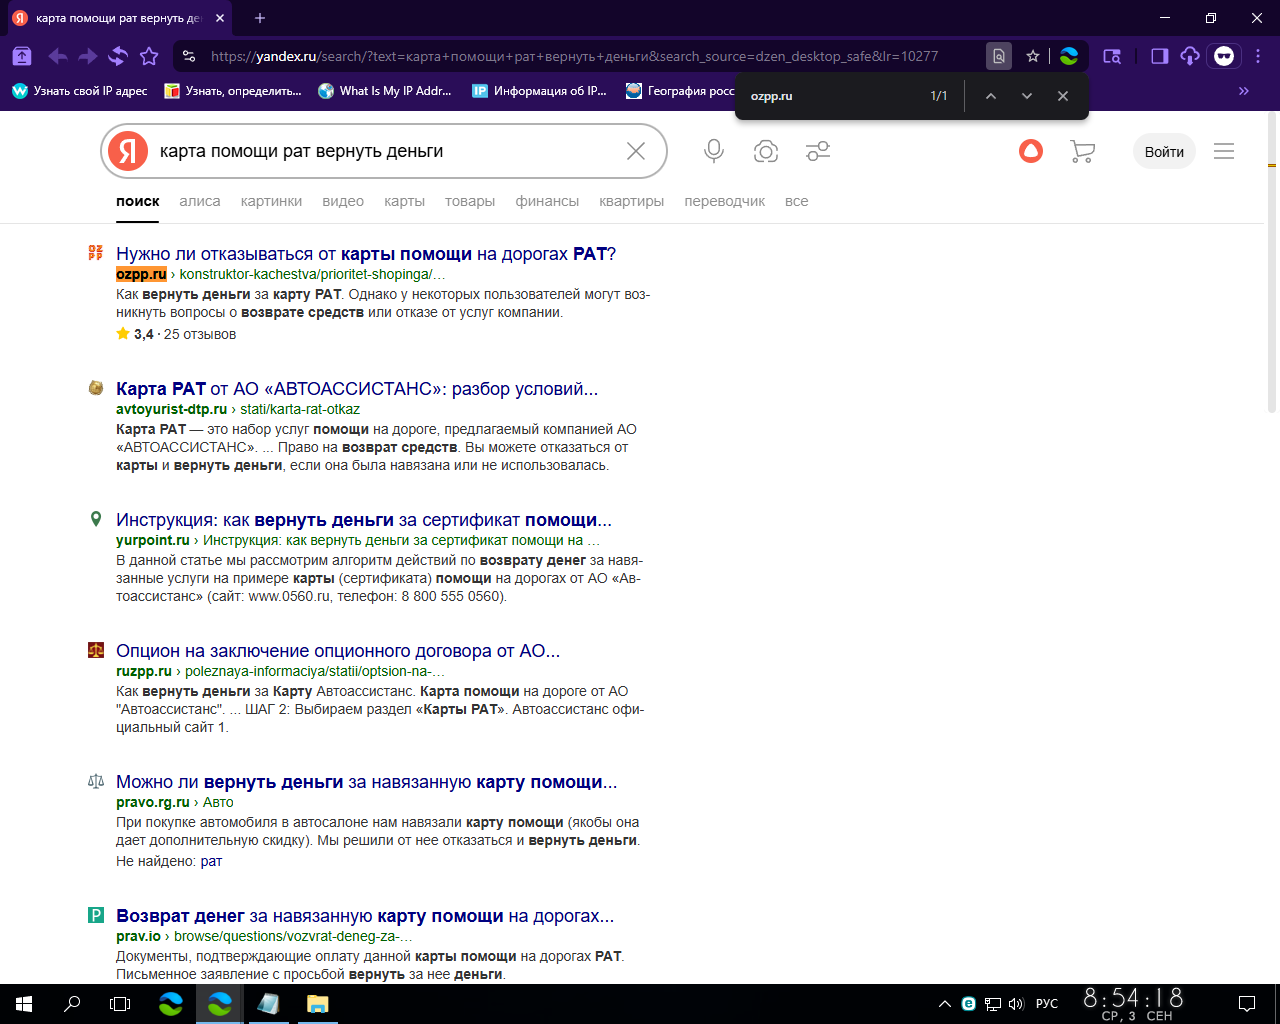Open search settings sliders icon
The image size is (1280, 1024).
[818, 151]
